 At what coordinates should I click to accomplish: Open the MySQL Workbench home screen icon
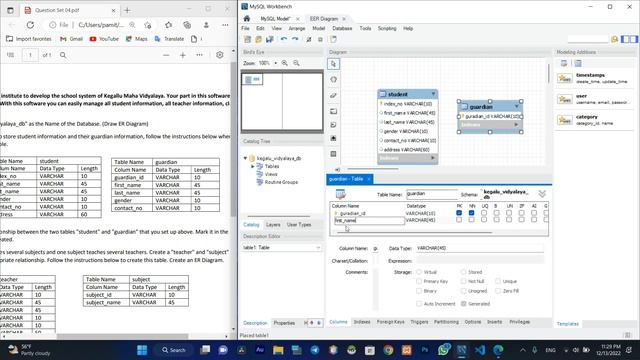pos(247,18)
